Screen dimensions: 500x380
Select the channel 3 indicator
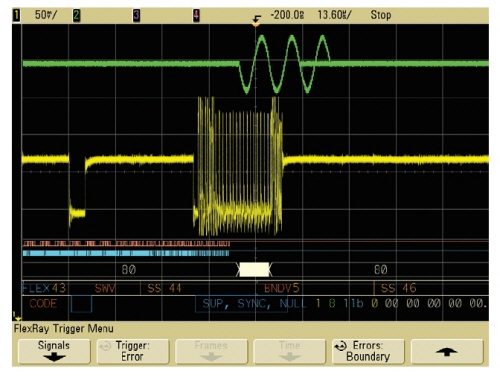[136, 15]
